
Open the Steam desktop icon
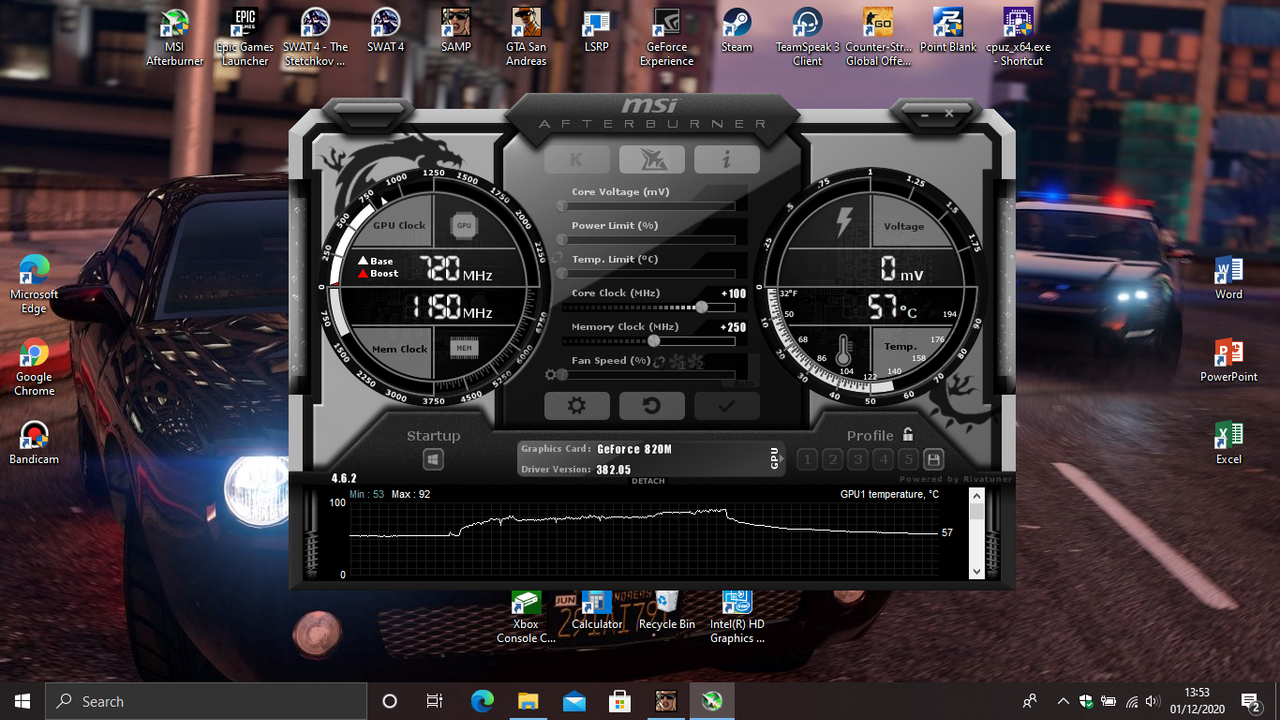tap(737, 31)
